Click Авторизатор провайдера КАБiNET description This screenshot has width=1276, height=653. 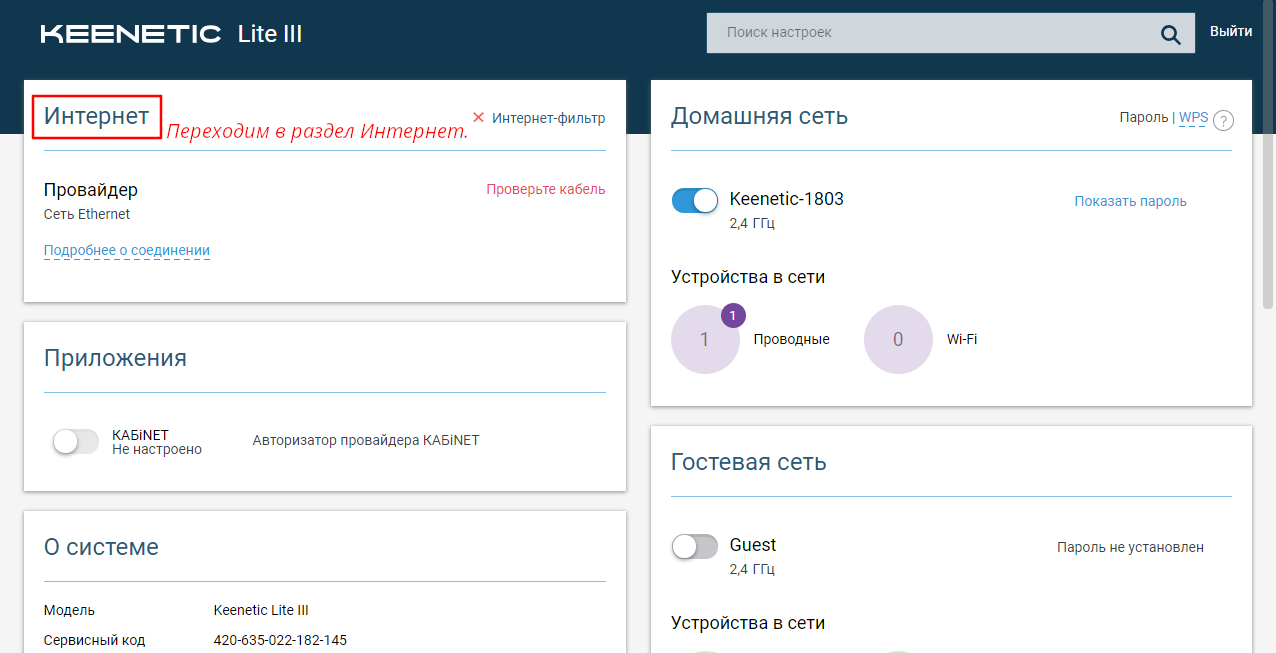366,440
